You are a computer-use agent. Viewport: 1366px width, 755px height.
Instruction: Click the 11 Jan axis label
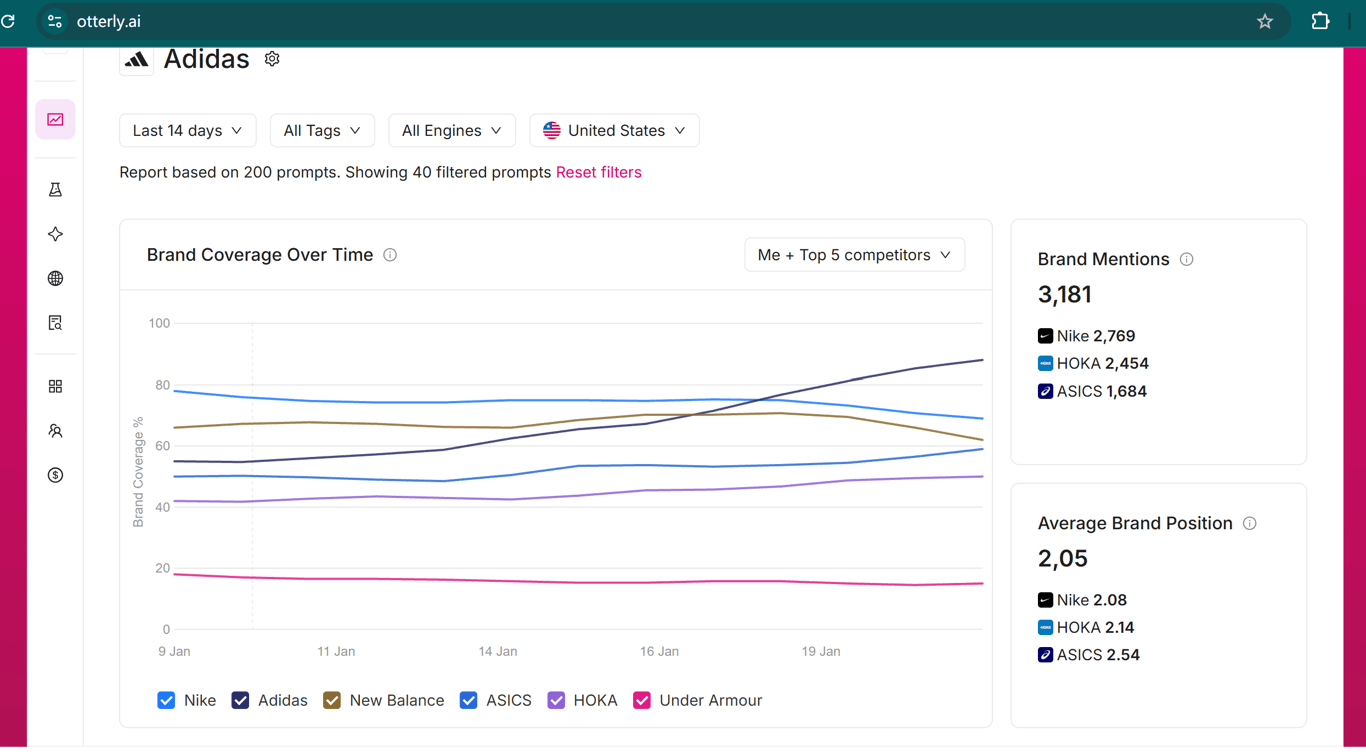pyautogui.click(x=336, y=651)
